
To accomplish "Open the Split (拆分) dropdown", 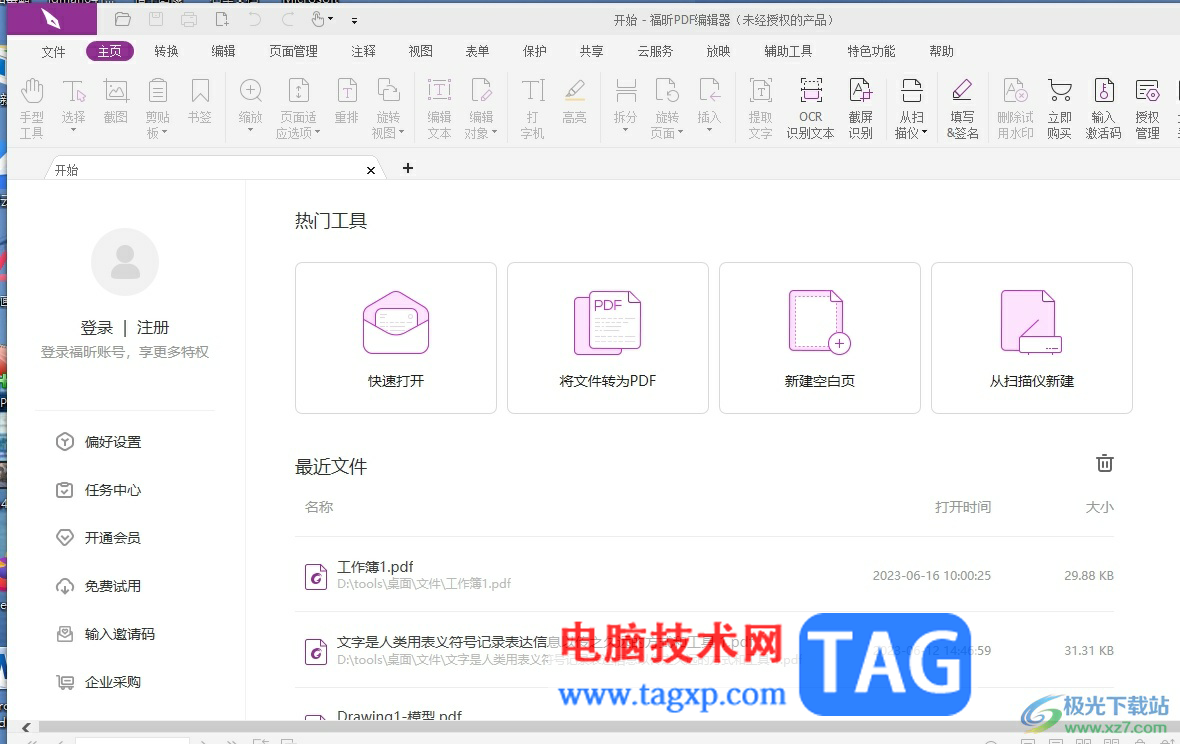I will [625, 130].
